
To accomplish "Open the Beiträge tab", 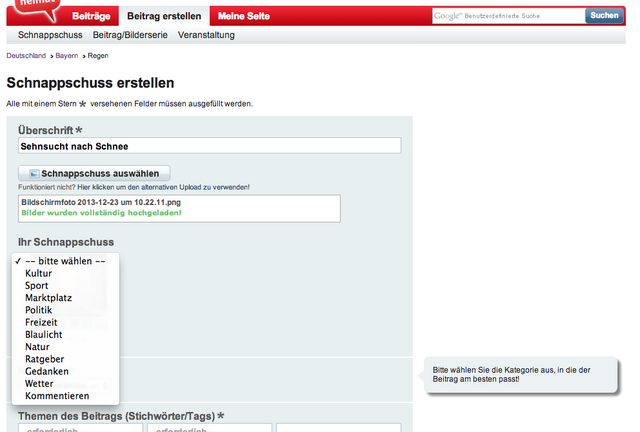I will (x=91, y=16).
